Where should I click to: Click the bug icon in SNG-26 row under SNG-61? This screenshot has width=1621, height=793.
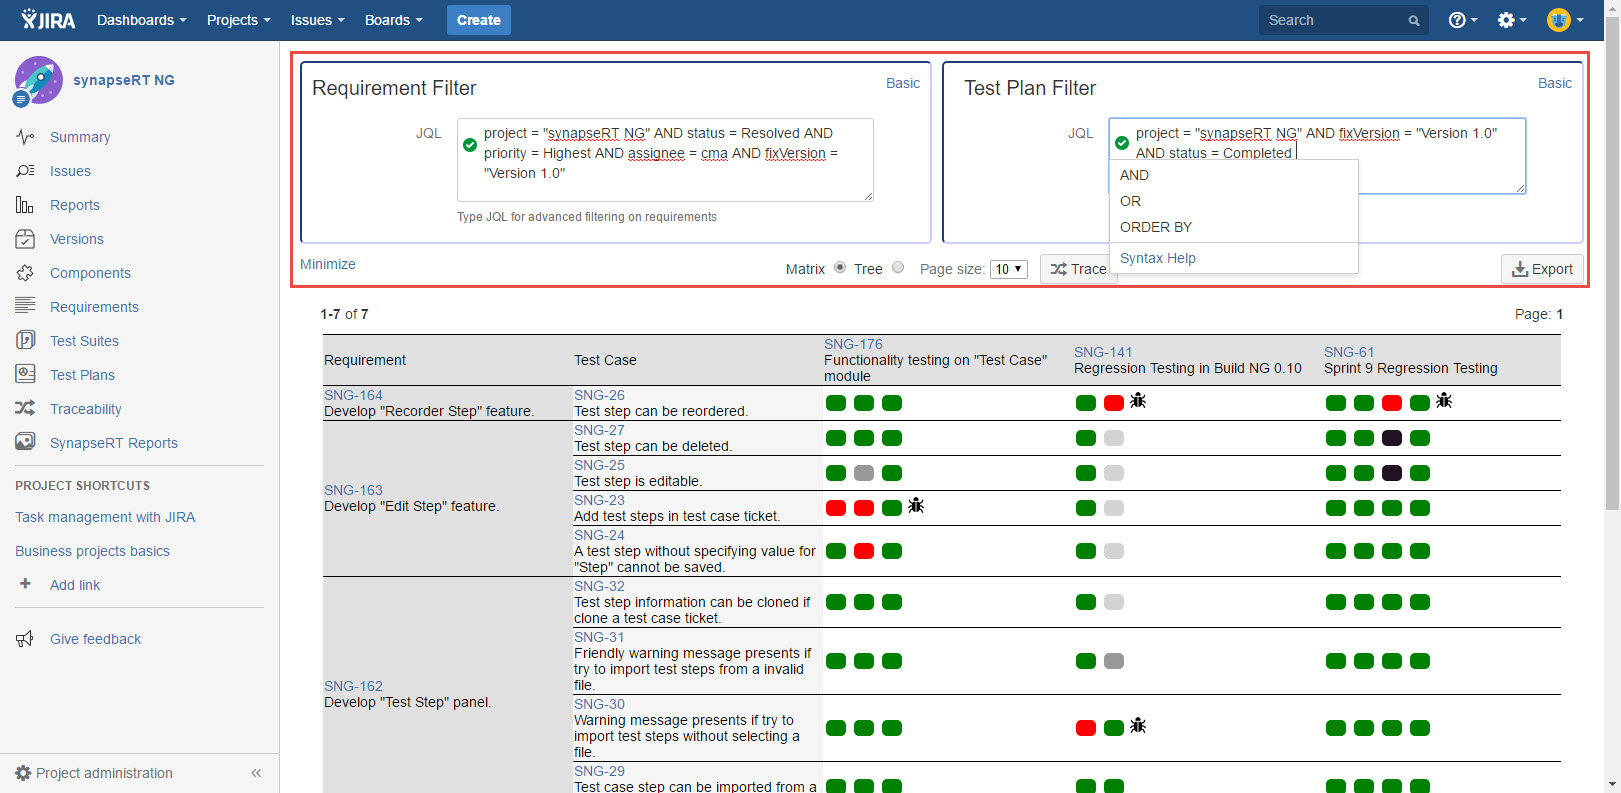click(x=1443, y=401)
